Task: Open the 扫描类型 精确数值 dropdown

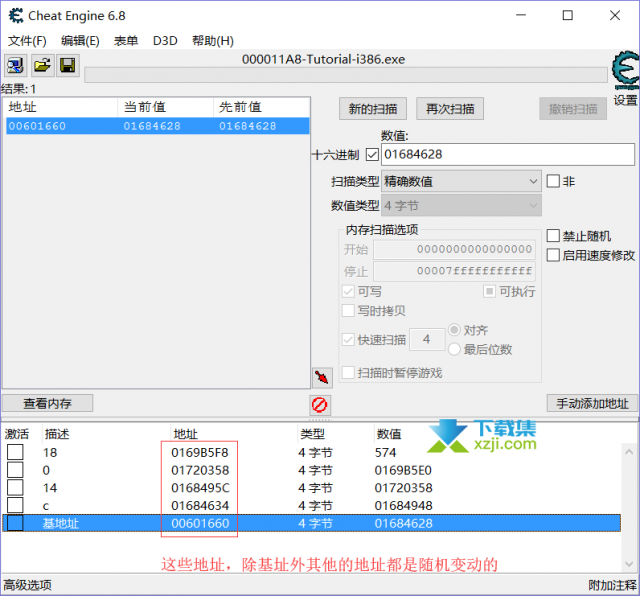Action: [461, 181]
